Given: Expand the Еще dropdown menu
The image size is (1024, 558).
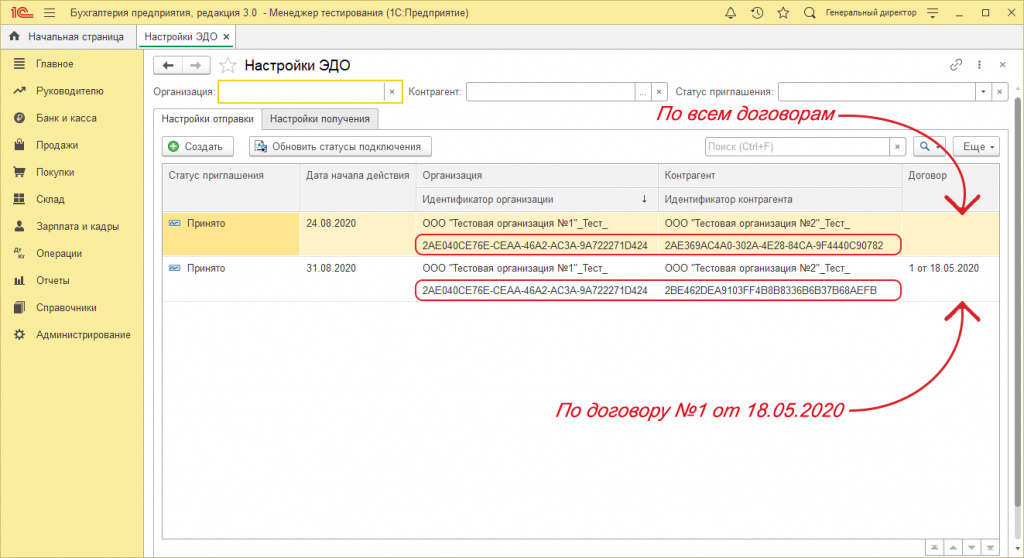Looking at the screenshot, I should [x=976, y=146].
